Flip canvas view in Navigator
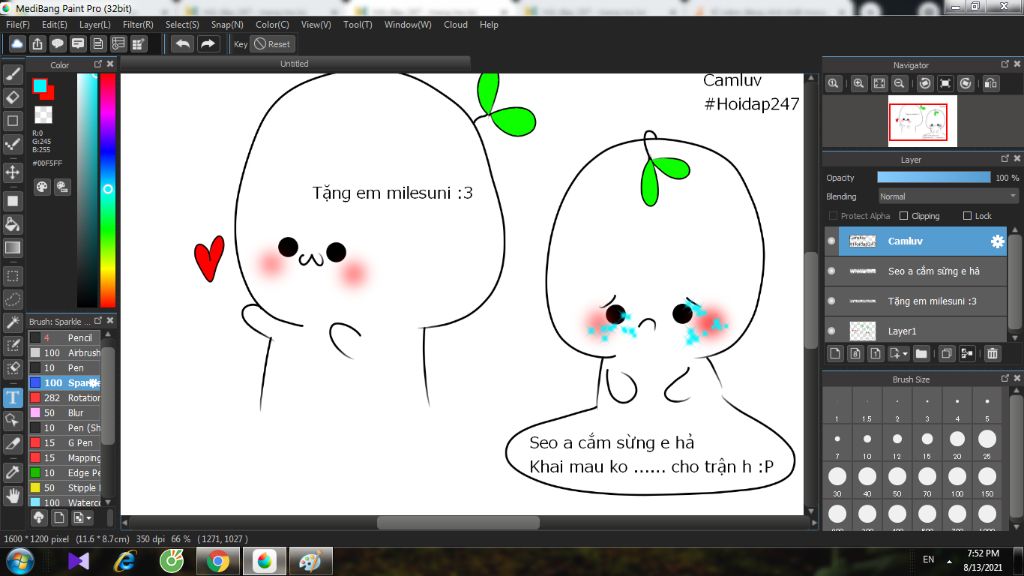Viewport: 1024px width, 576px height. pos(991,84)
